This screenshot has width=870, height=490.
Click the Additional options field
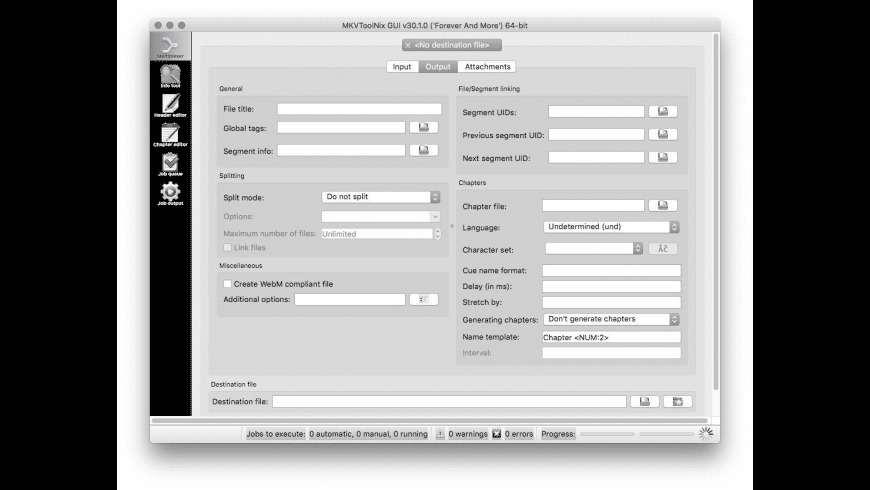[x=350, y=299]
